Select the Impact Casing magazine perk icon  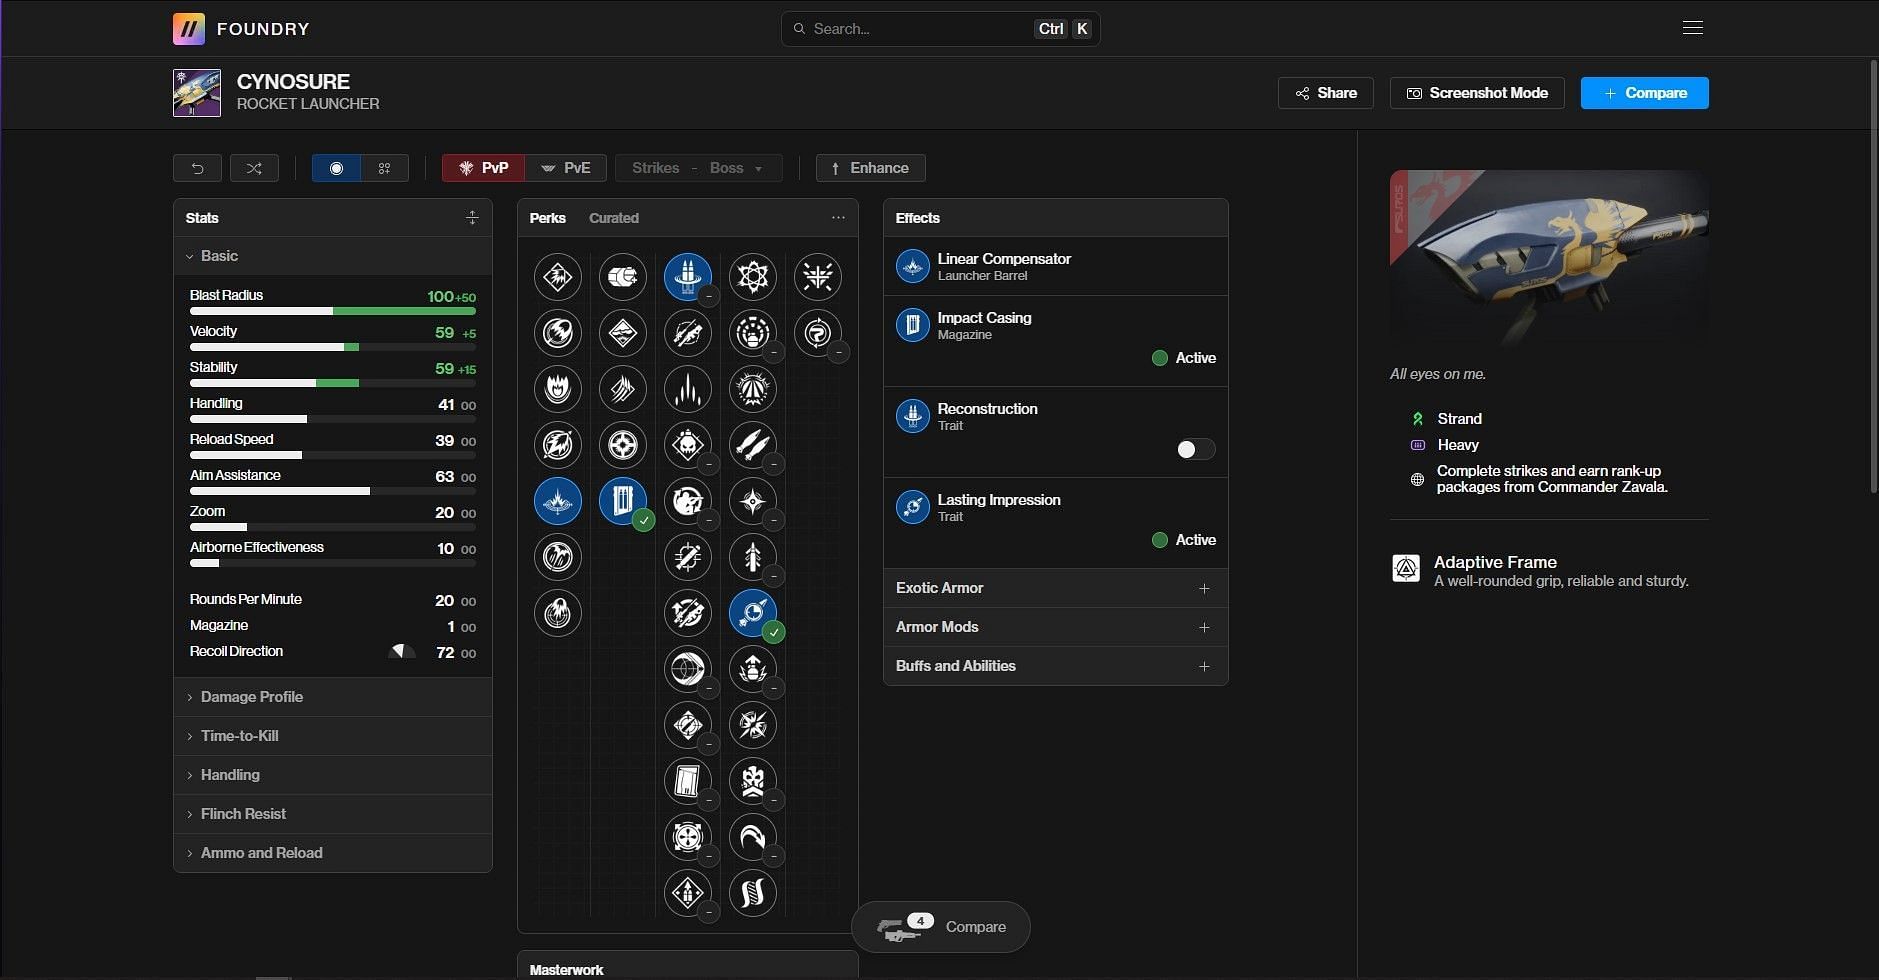pyautogui.click(x=623, y=501)
